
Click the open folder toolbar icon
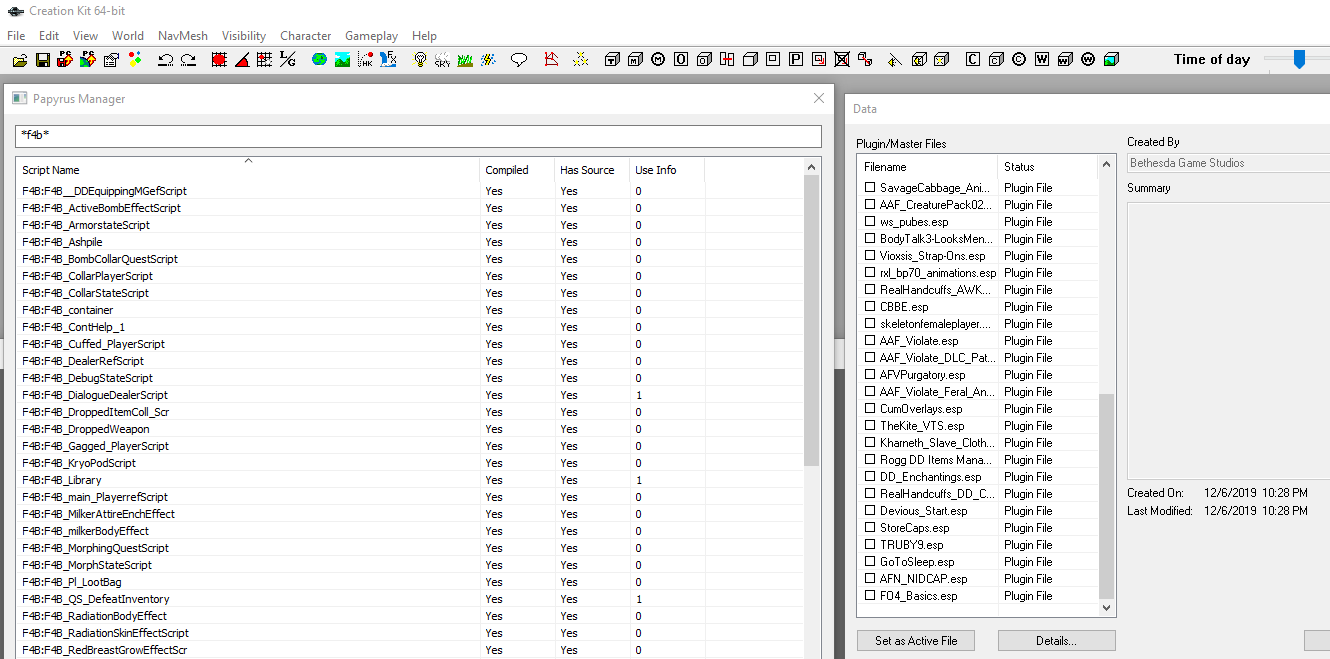click(20, 60)
